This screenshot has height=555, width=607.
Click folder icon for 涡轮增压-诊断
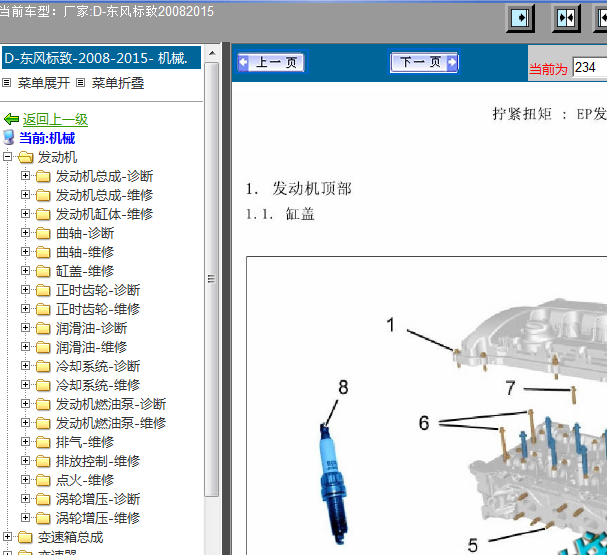pos(43,499)
